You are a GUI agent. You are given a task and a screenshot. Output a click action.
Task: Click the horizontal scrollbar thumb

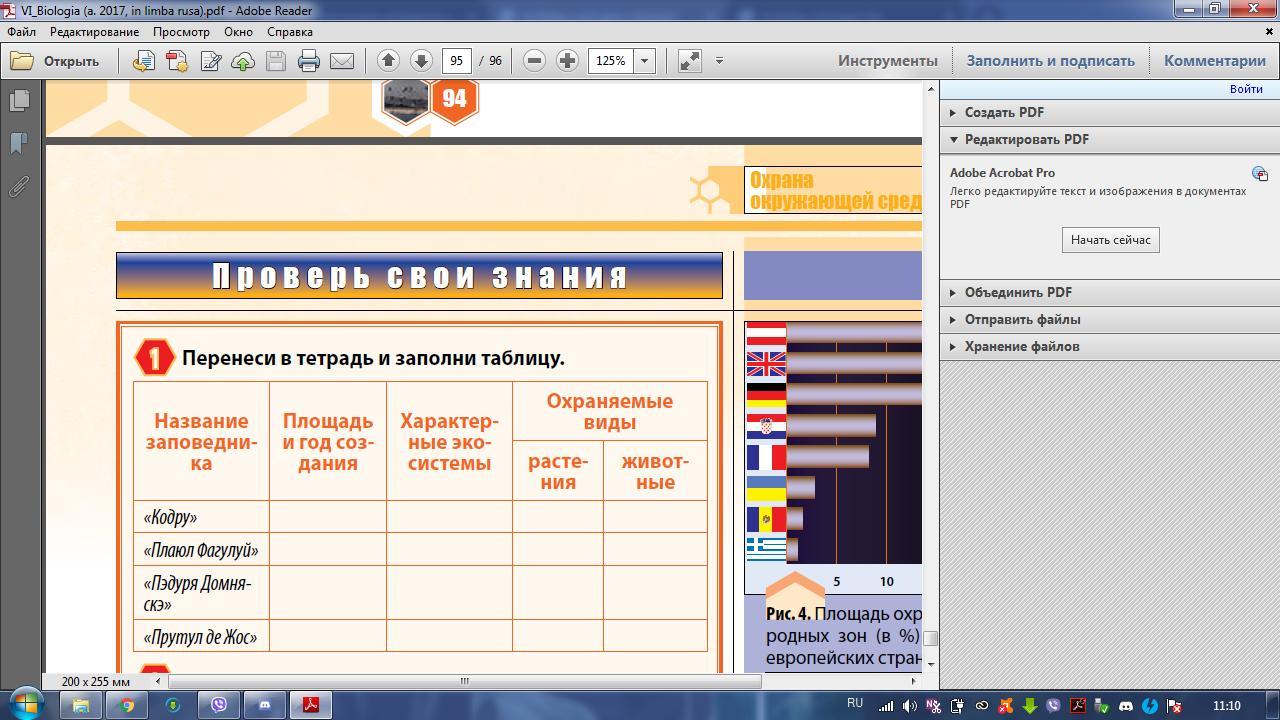(464, 681)
